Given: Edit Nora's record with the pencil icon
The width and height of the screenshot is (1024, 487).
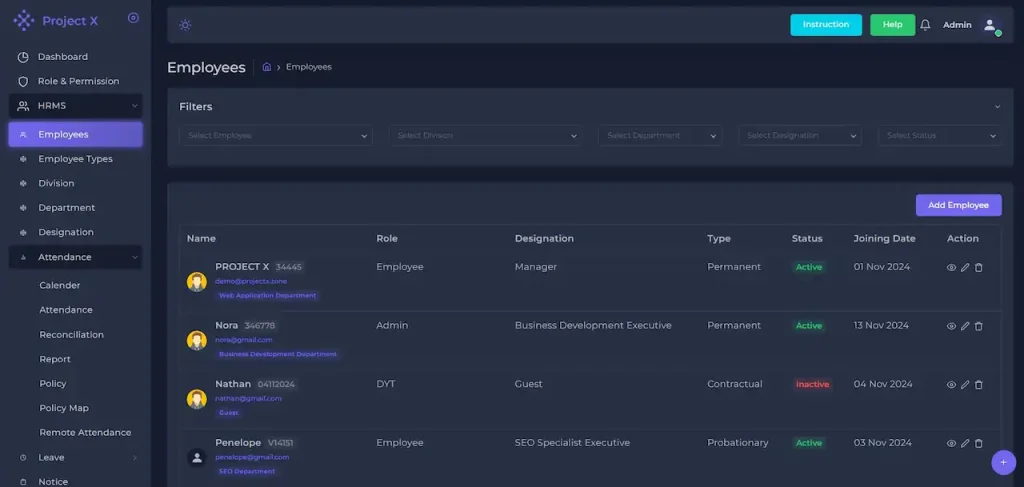Looking at the screenshot, I should (965, 326).
